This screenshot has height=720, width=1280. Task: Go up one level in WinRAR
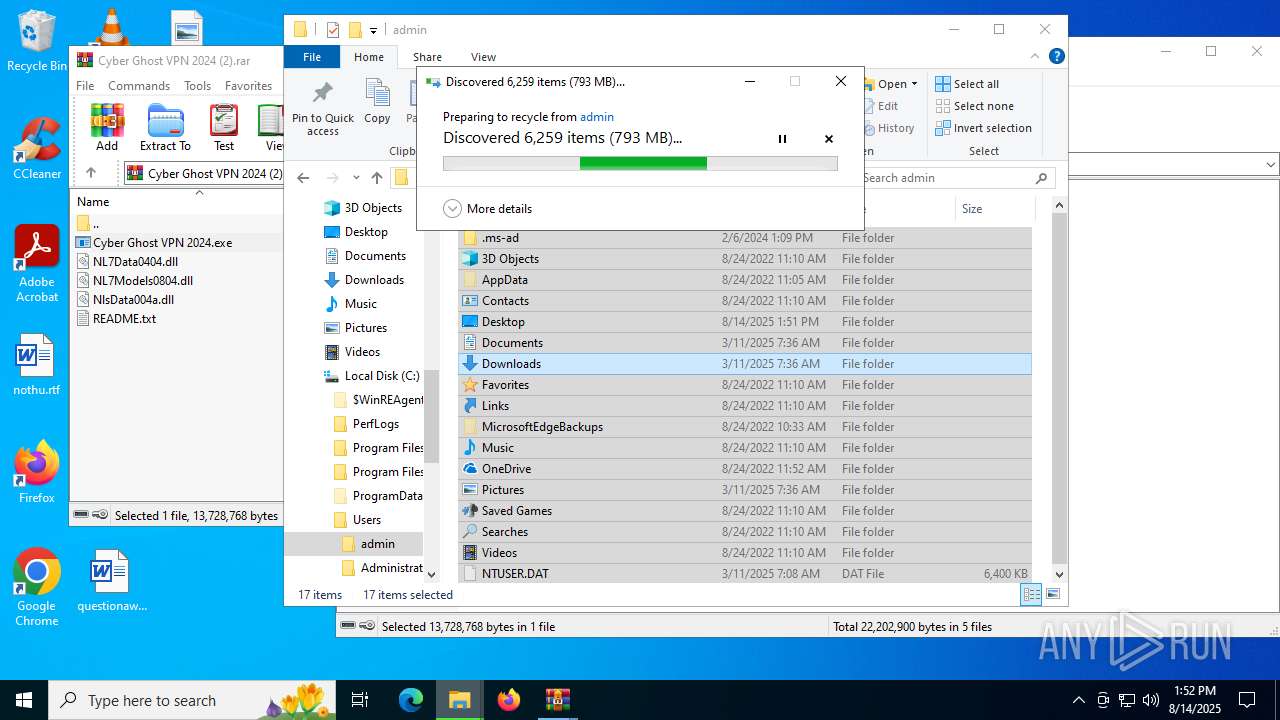pyautogui.click(x=91, y=173)
